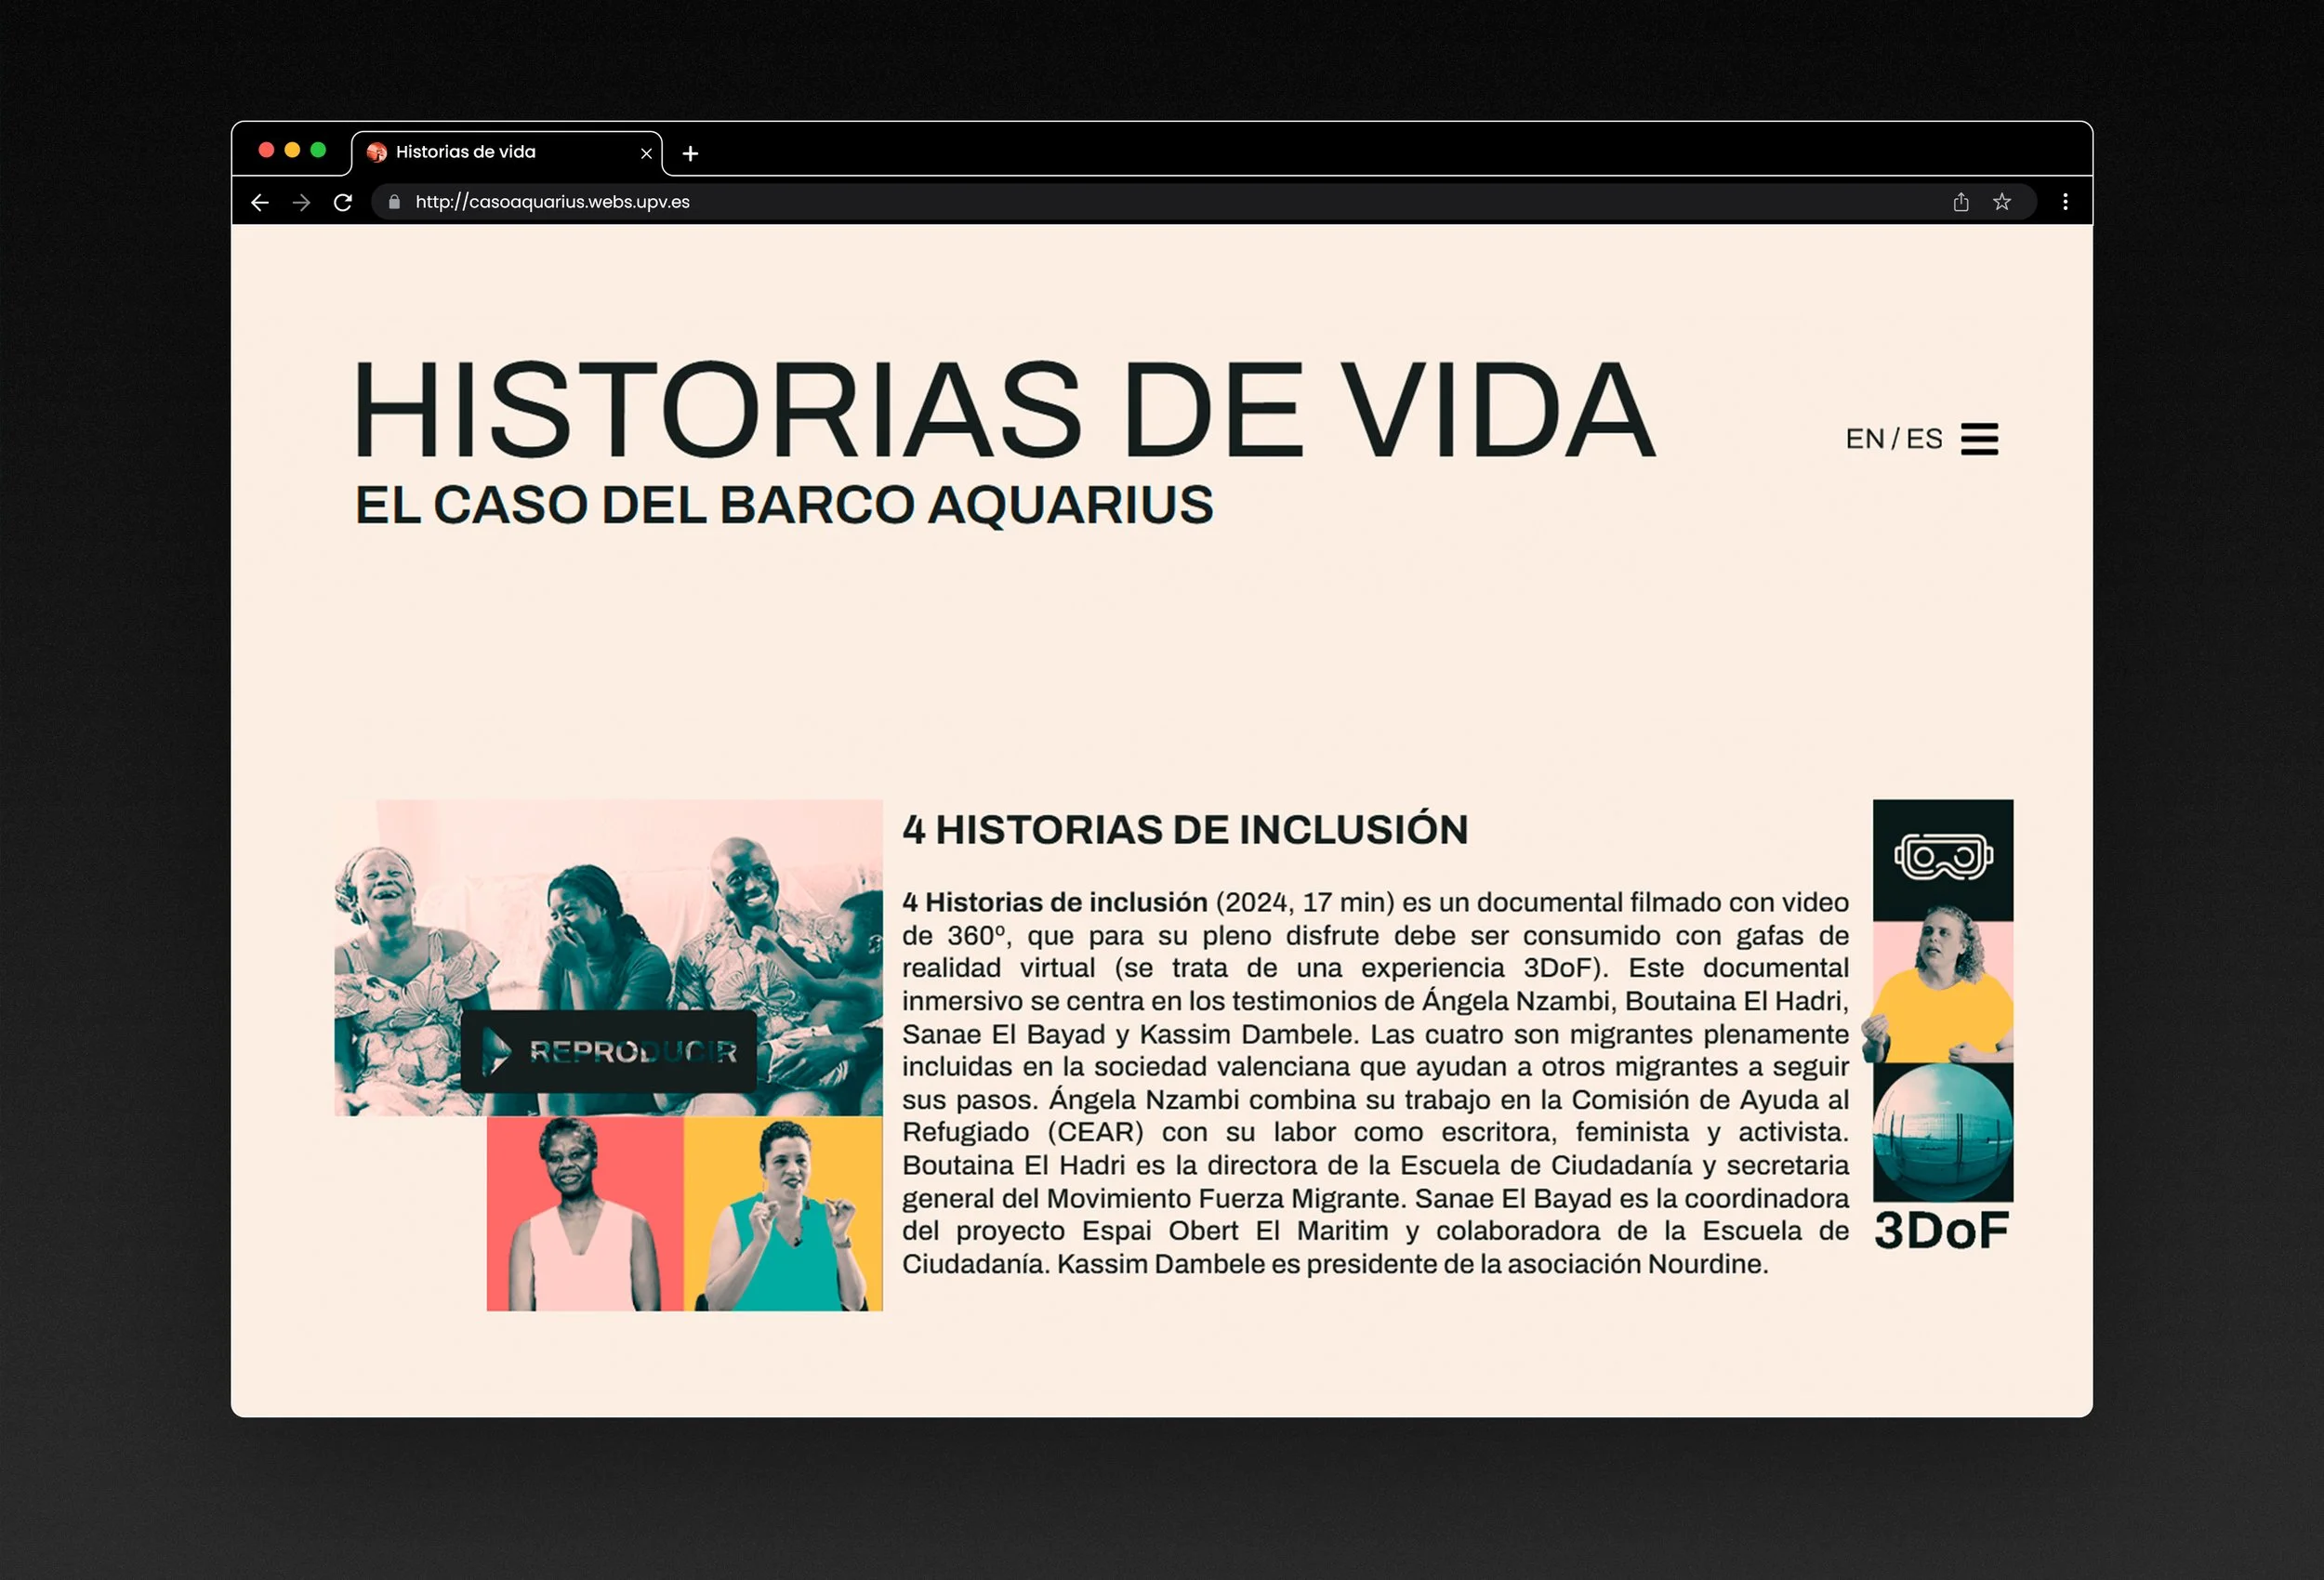This screenshot has width=2324, height=1580.
Task: Click the casoaquarius.webs.upv.es address field
Action: click(x=552, y=203)
